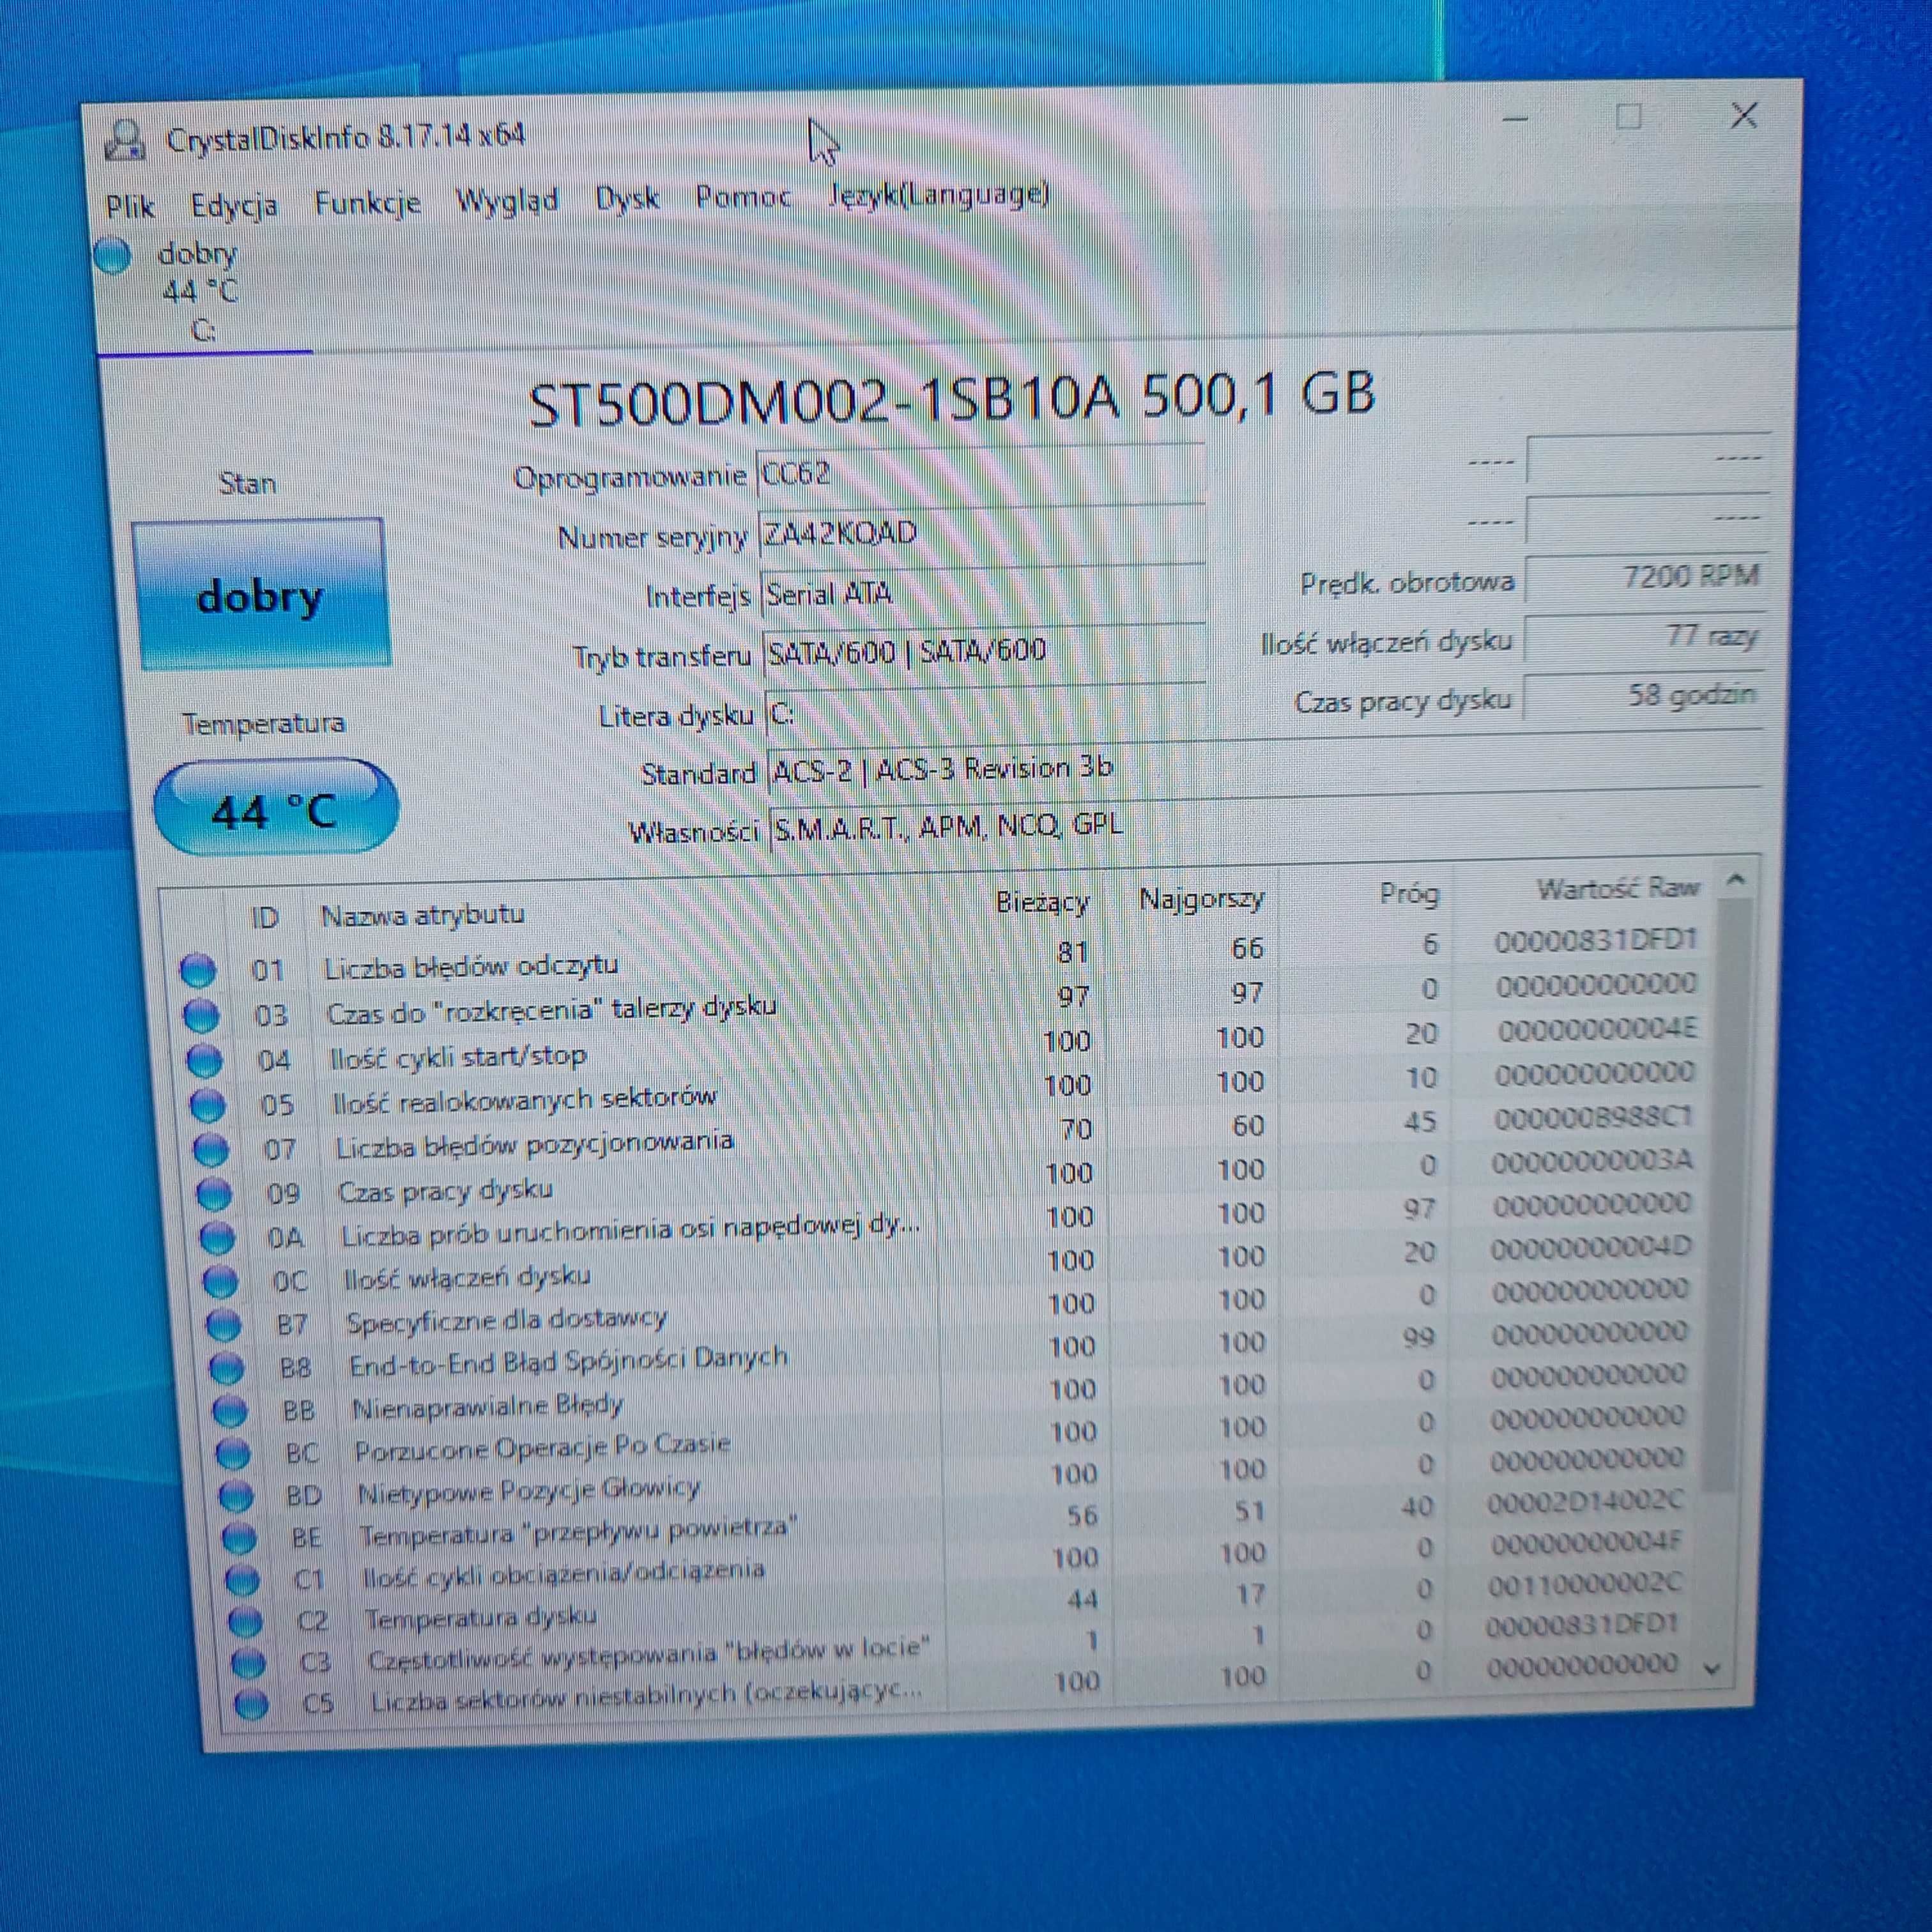The image size is (1932, 1932).
Task: Click the status circle of attribute BC
Action: pos(232,1453)
